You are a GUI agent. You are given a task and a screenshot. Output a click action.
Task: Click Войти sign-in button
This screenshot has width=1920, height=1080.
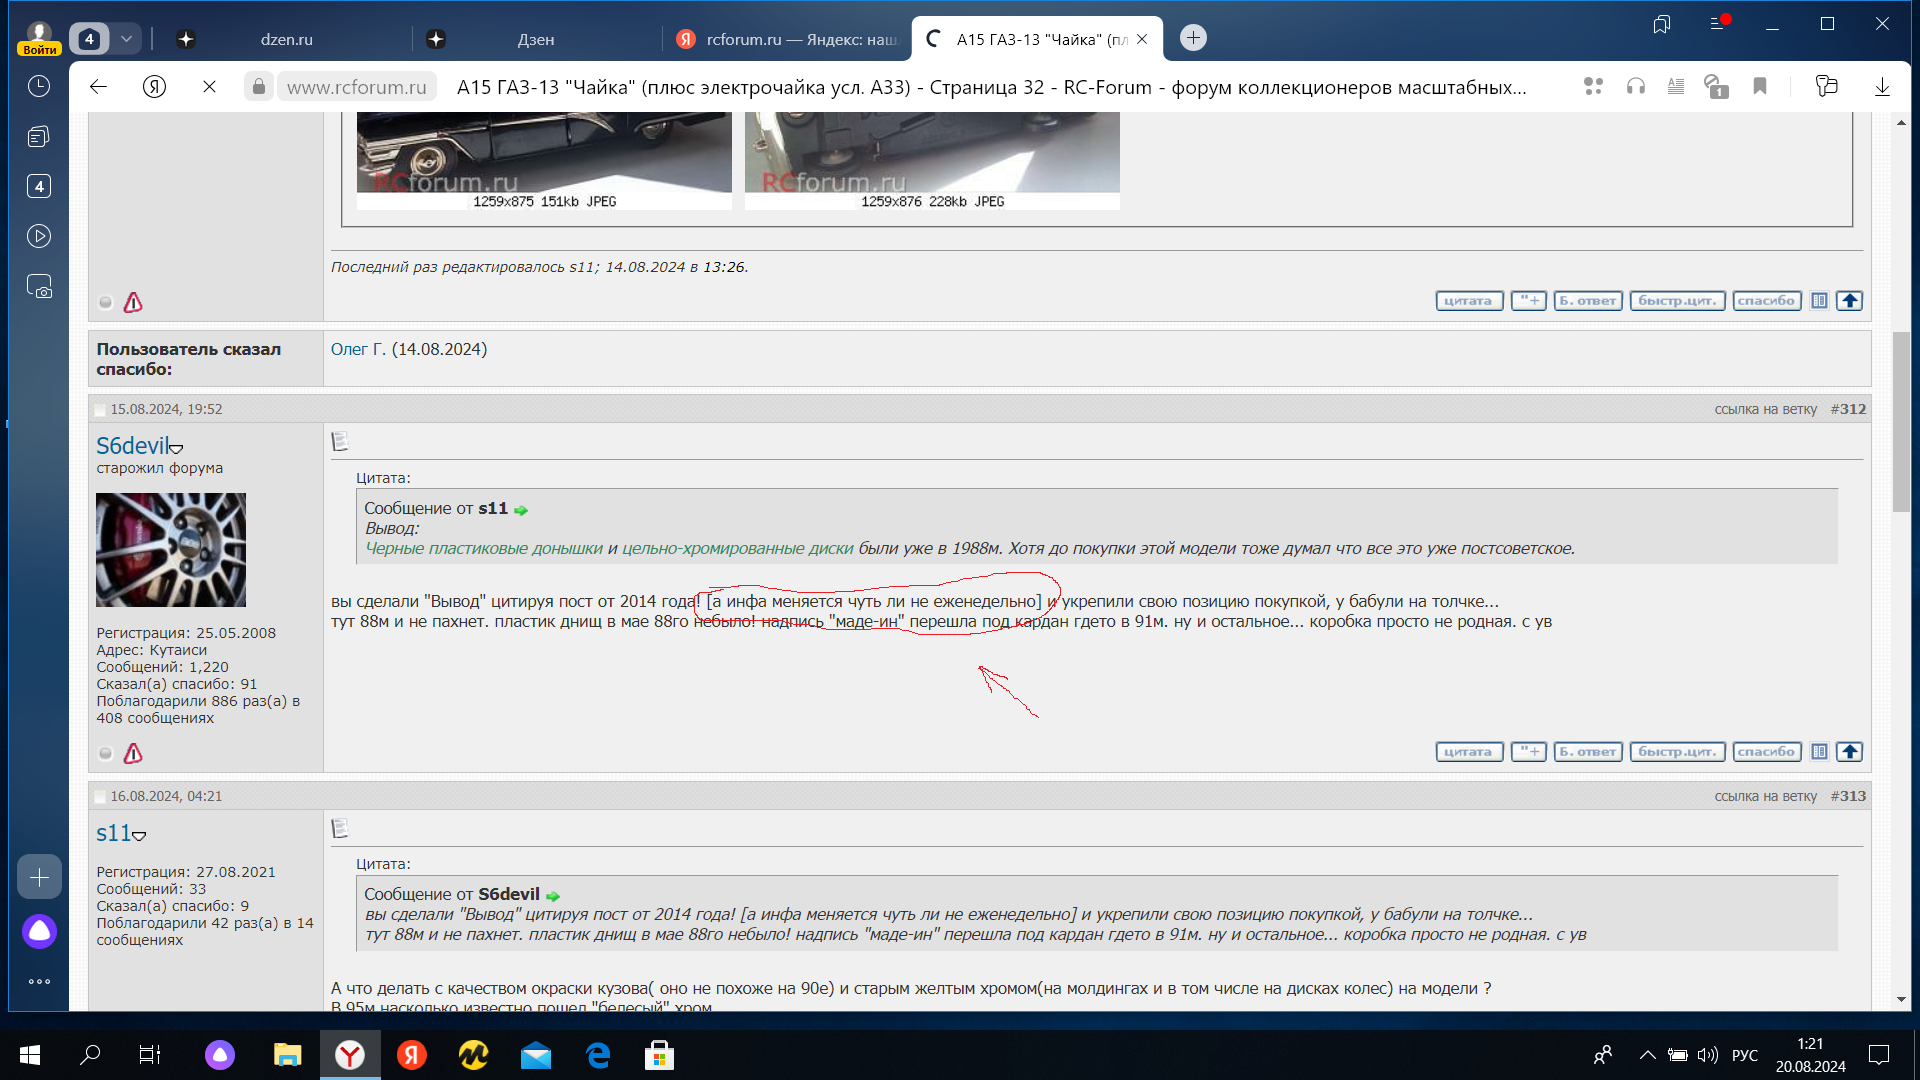coord(40,49)
